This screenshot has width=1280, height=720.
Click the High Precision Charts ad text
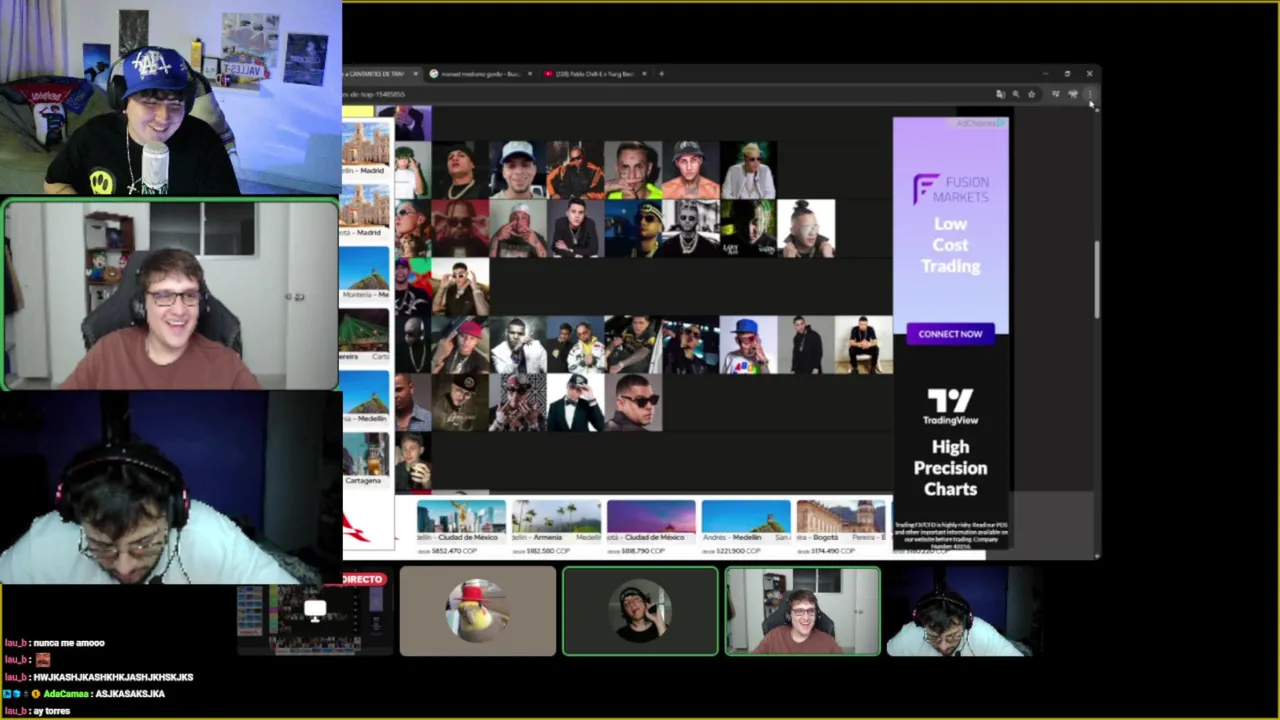tap(950, 468)
